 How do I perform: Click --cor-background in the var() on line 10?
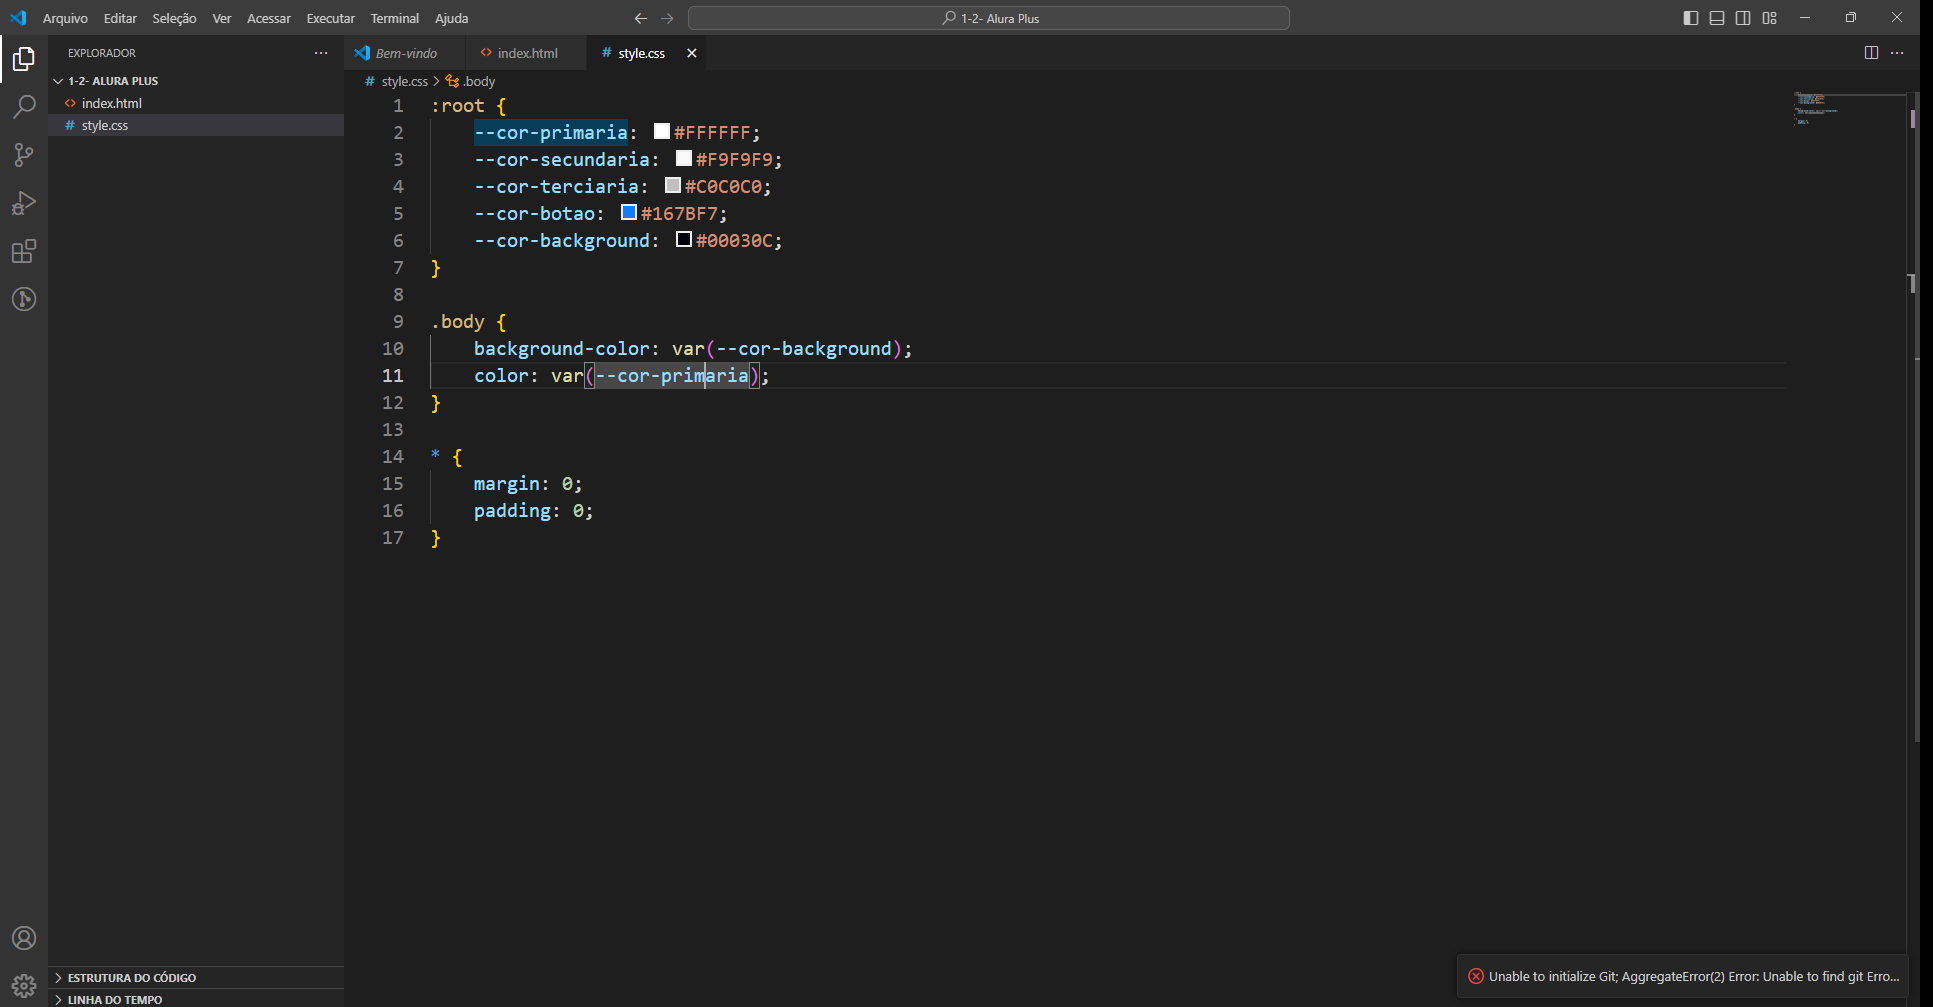[x=804, y=349]
